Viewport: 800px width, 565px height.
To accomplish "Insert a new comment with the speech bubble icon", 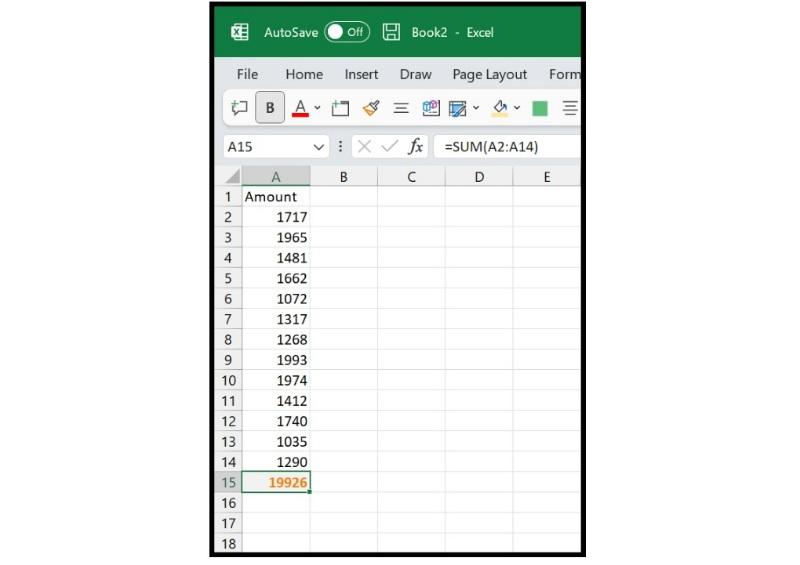I will coord(239,108).
